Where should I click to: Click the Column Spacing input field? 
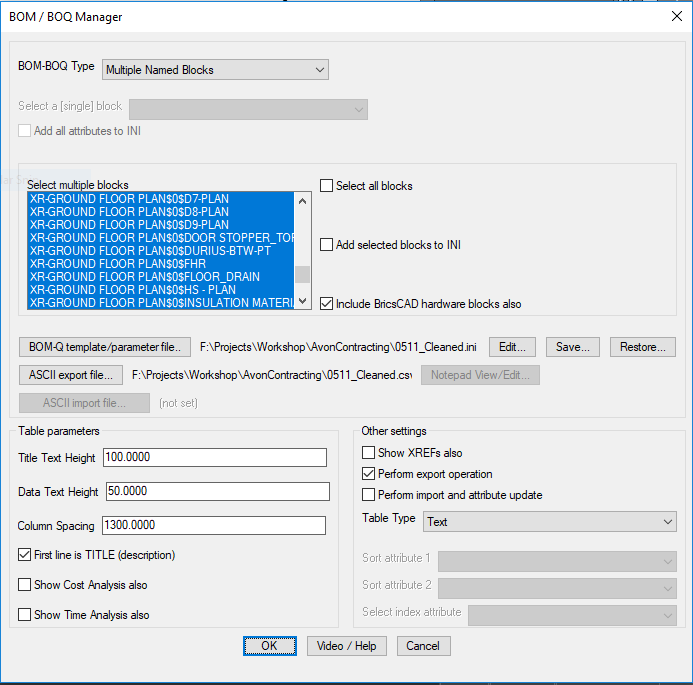[214, 525]
